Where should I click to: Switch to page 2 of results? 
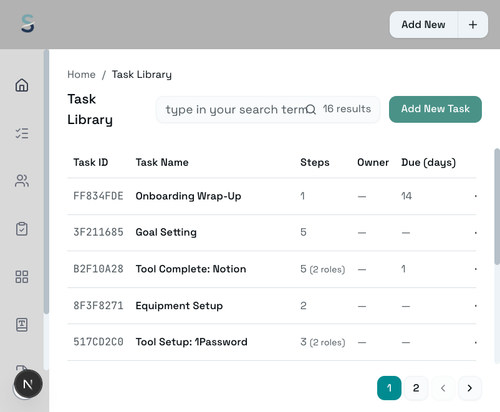pyautogui.click(x=416, y=388)
